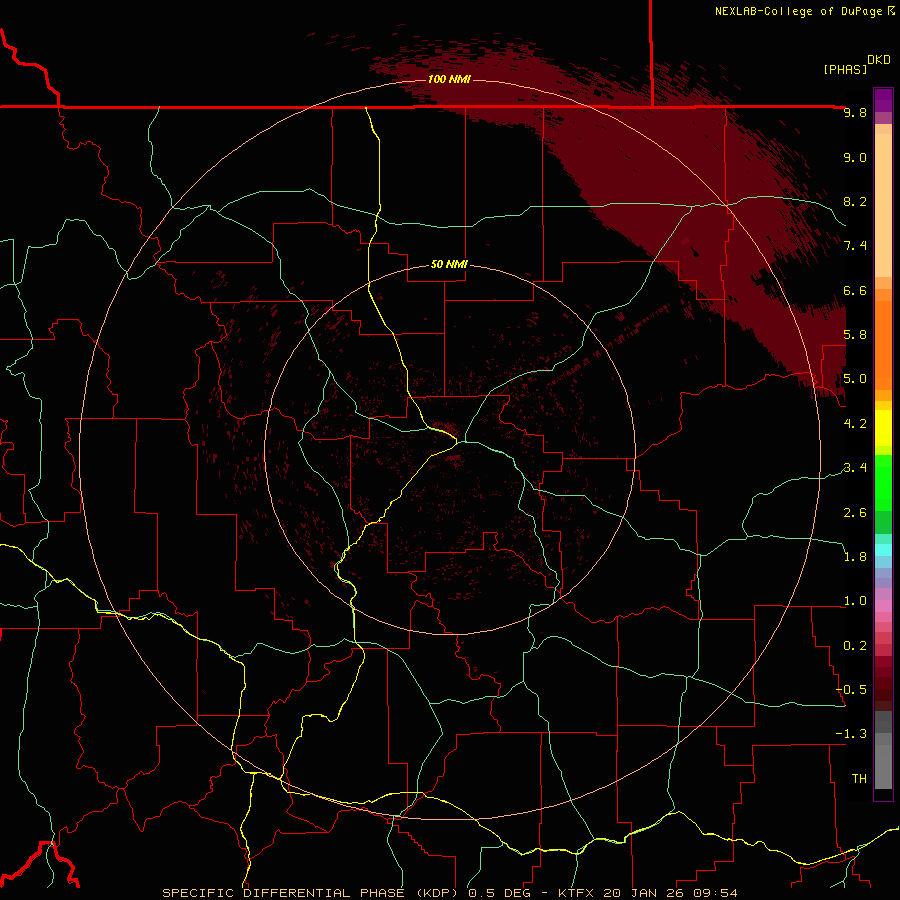This screenshot has width=900, height=900.
Task: Pick the purple band atop the color scale
Action: (x=883, y=100)
